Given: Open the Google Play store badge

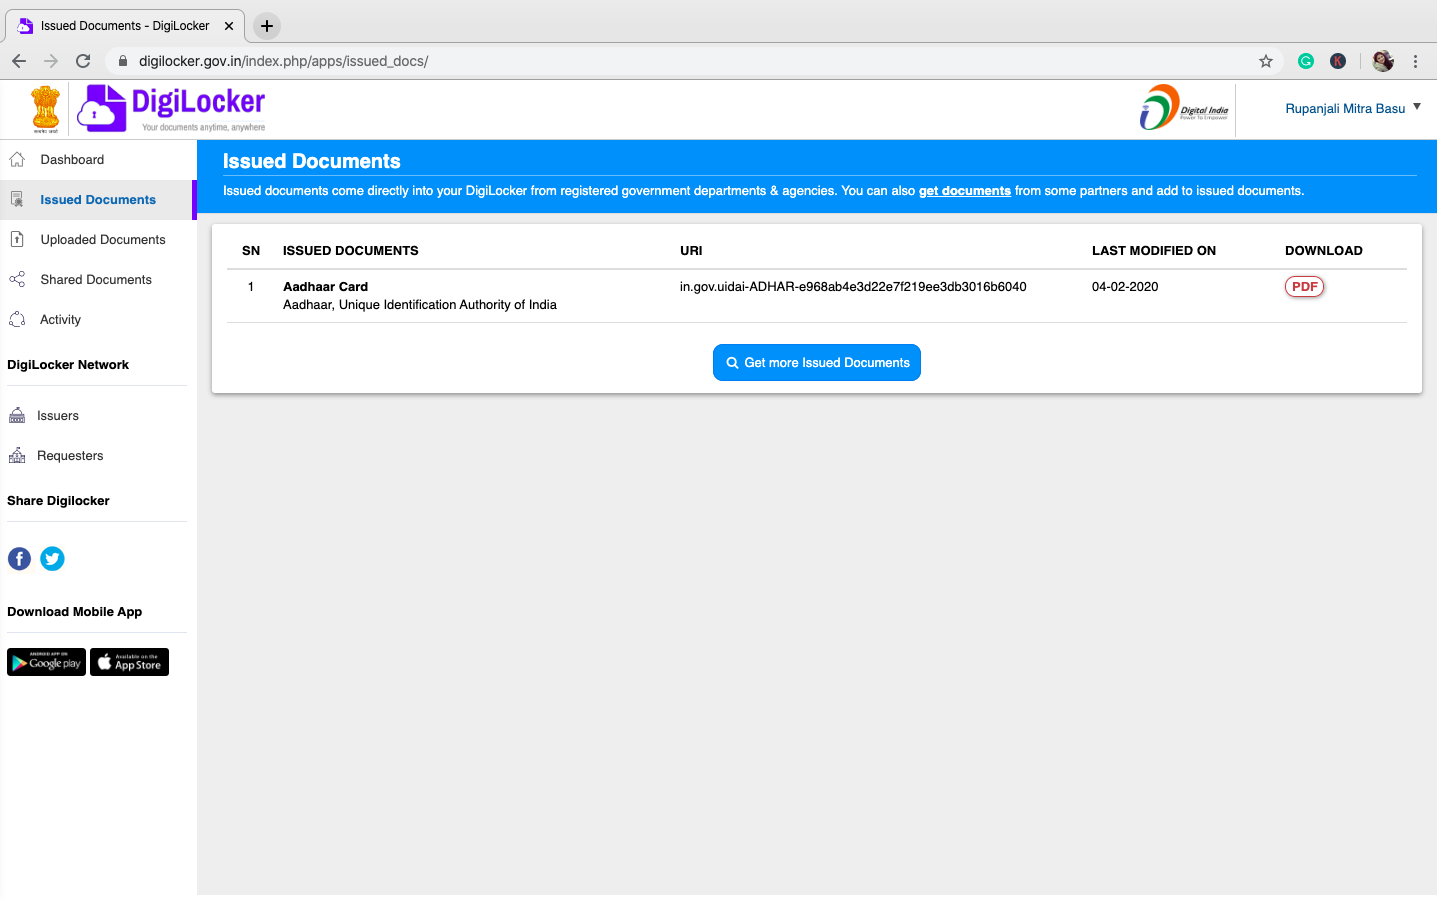Looking at the screenshot, I should (x=46, y=662).
